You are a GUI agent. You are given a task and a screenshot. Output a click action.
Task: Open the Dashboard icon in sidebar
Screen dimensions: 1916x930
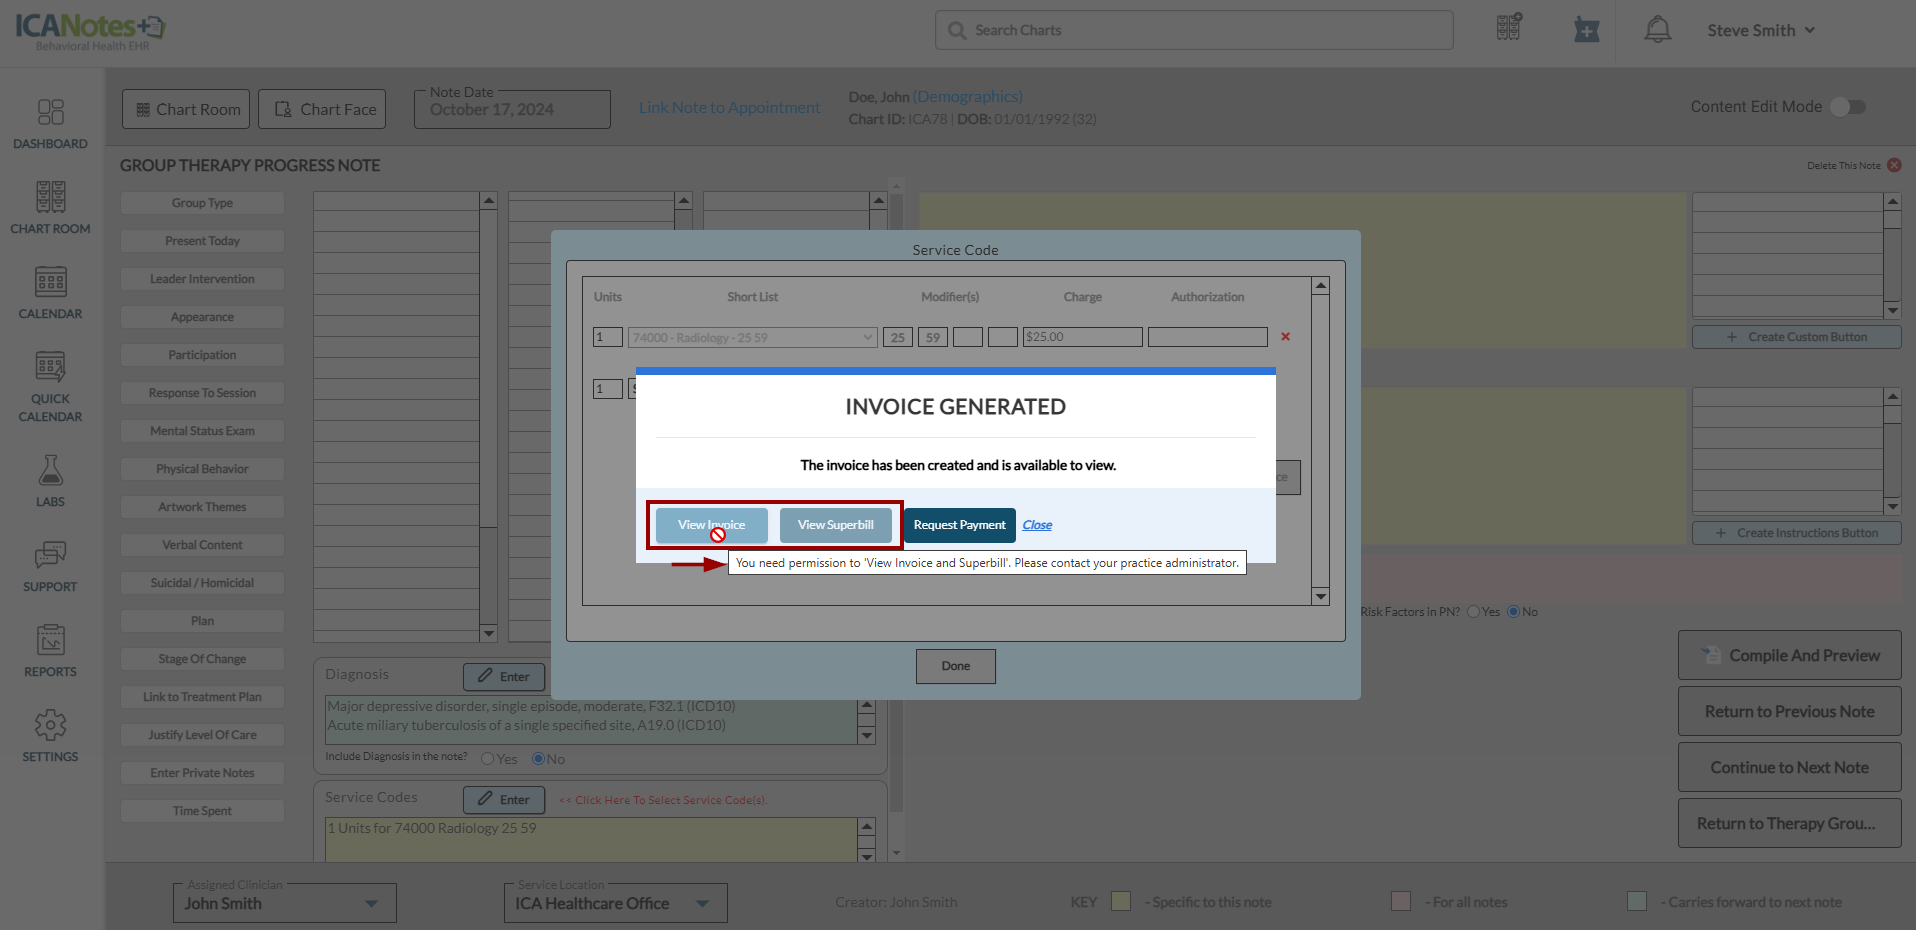pos(50,112)
